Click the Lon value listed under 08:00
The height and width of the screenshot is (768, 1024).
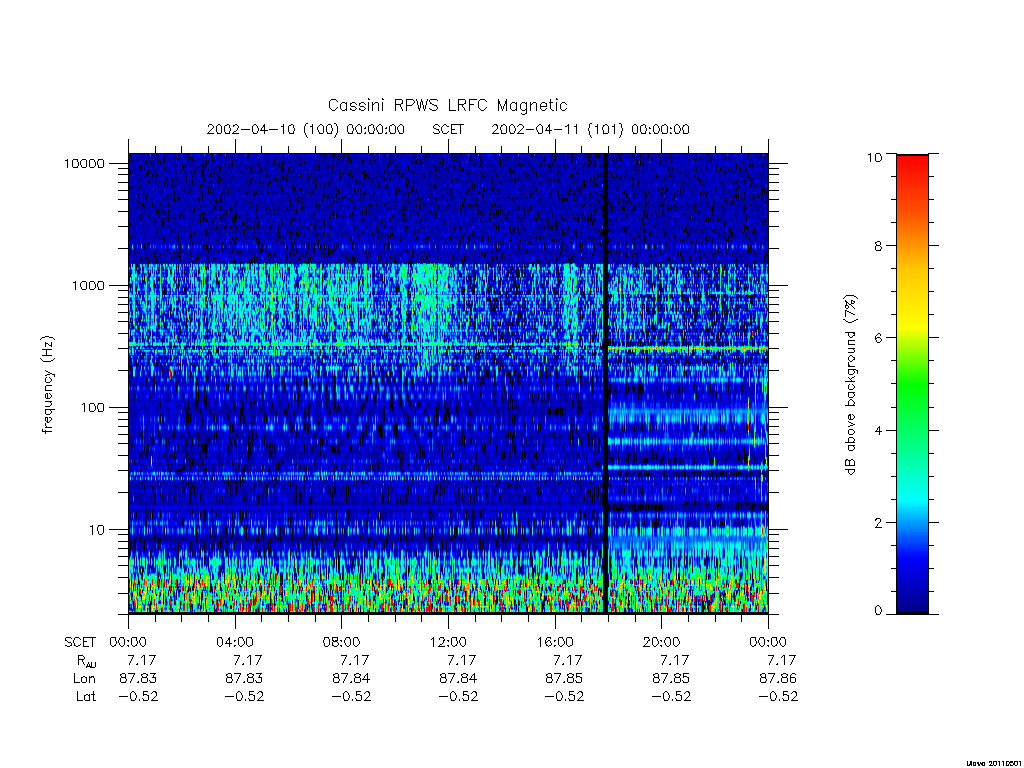tap(351, 679)
